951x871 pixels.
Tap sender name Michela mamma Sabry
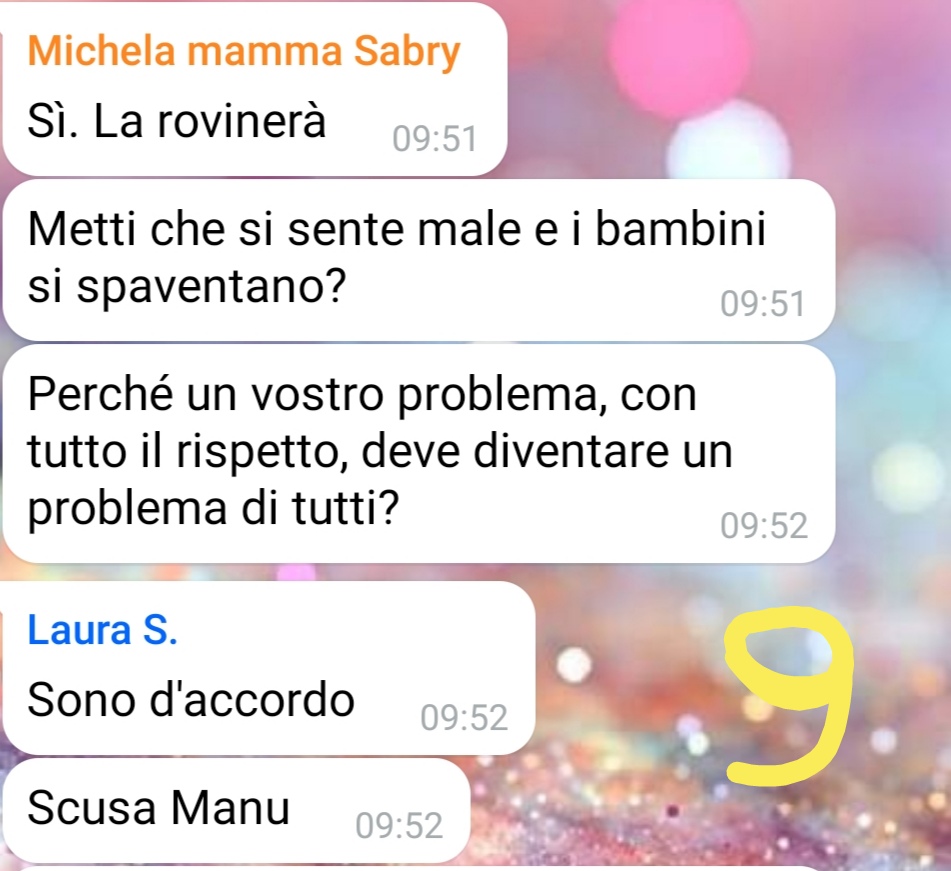(244, 52)
